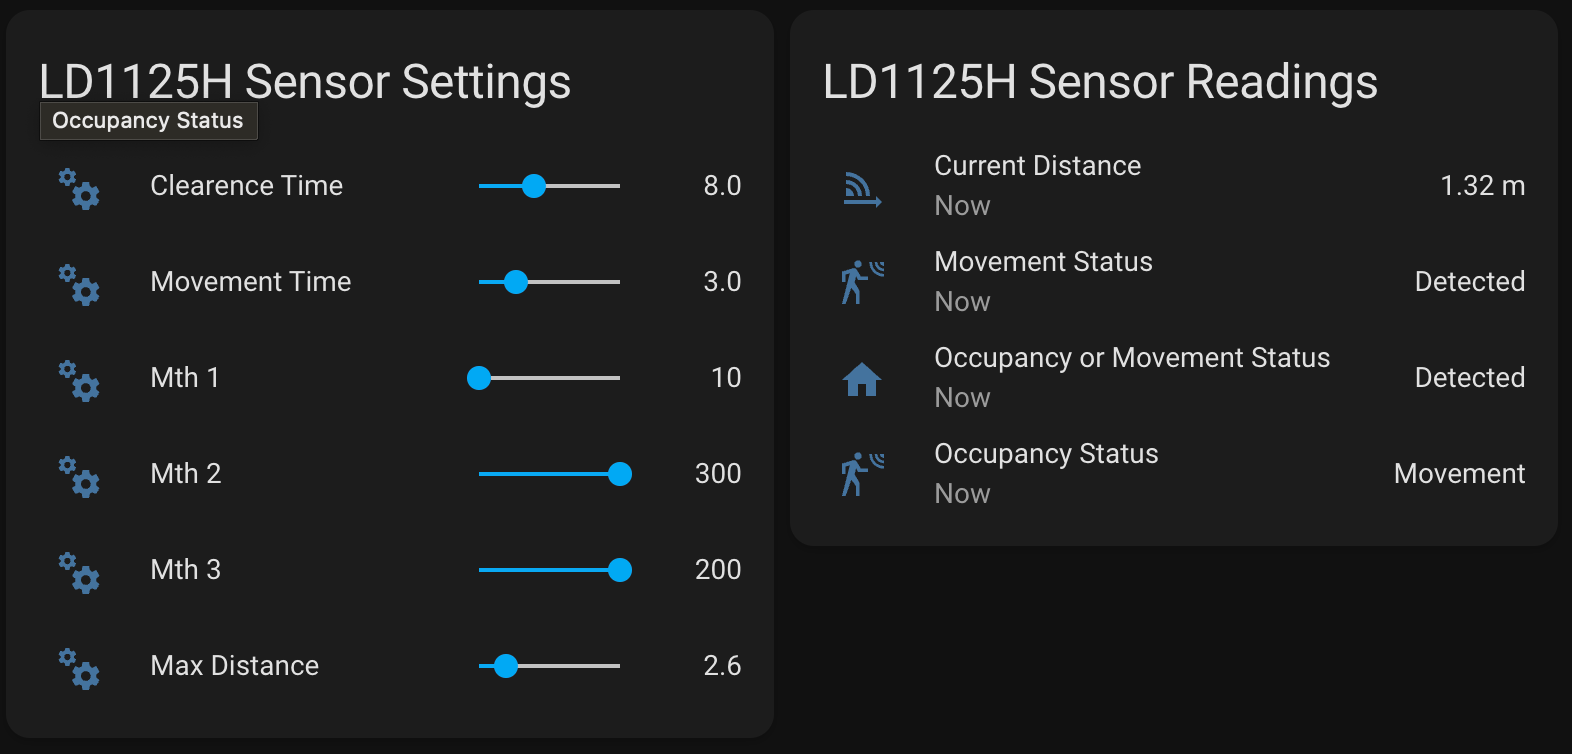Open the Current Distance entity details
The height and width of the screenshot is (754, 1572).
coord(1037,166)
